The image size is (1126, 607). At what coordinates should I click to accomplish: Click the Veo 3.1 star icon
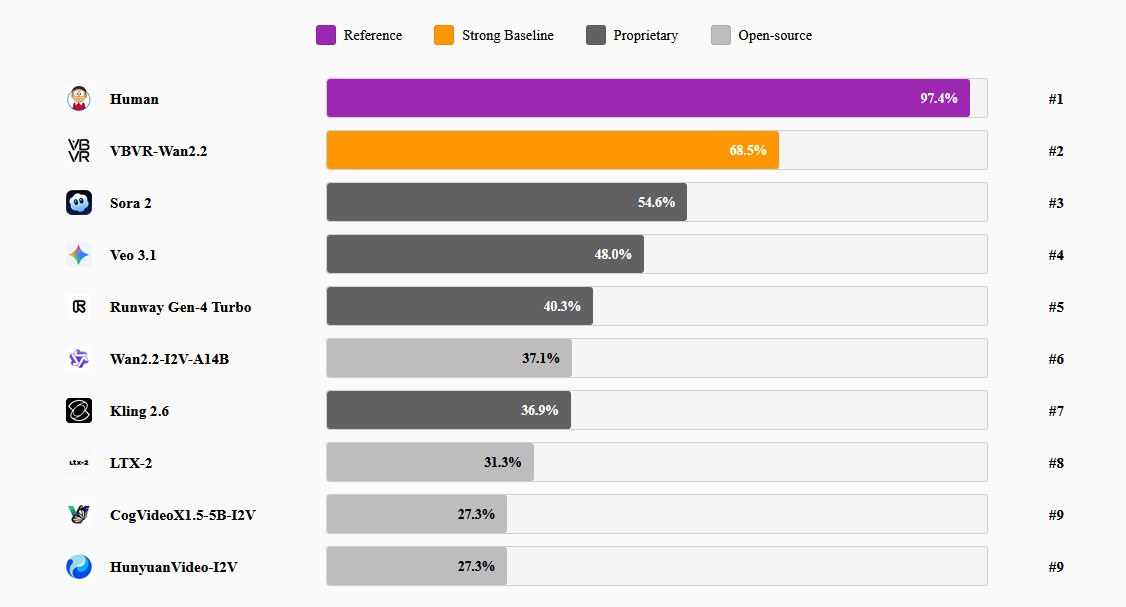click(79, 255)
